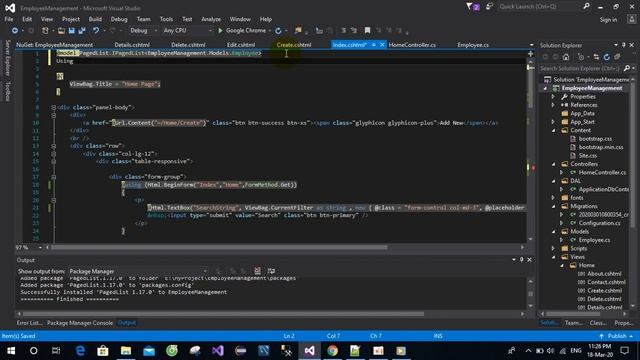Switch to the Create.cshtml tab
This screenshot has height=360, width=640.
294,45
